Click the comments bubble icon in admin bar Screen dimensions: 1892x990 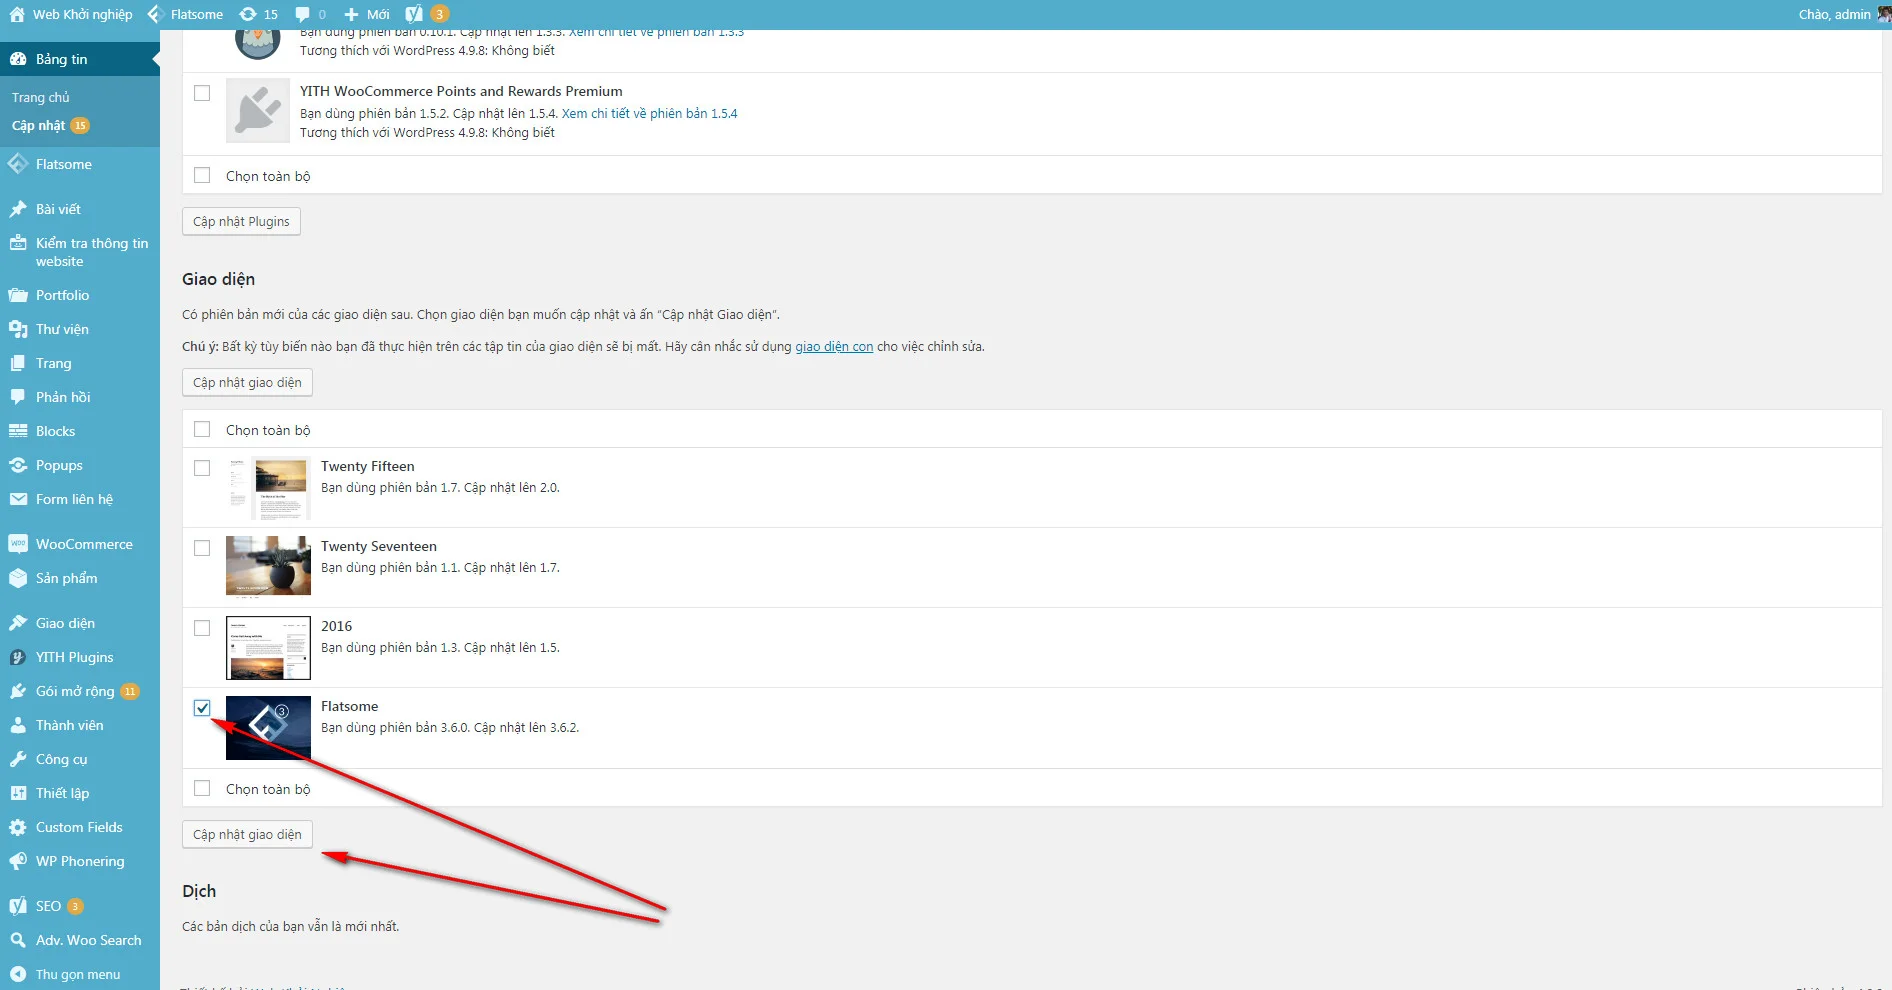[x=302, y=14]
